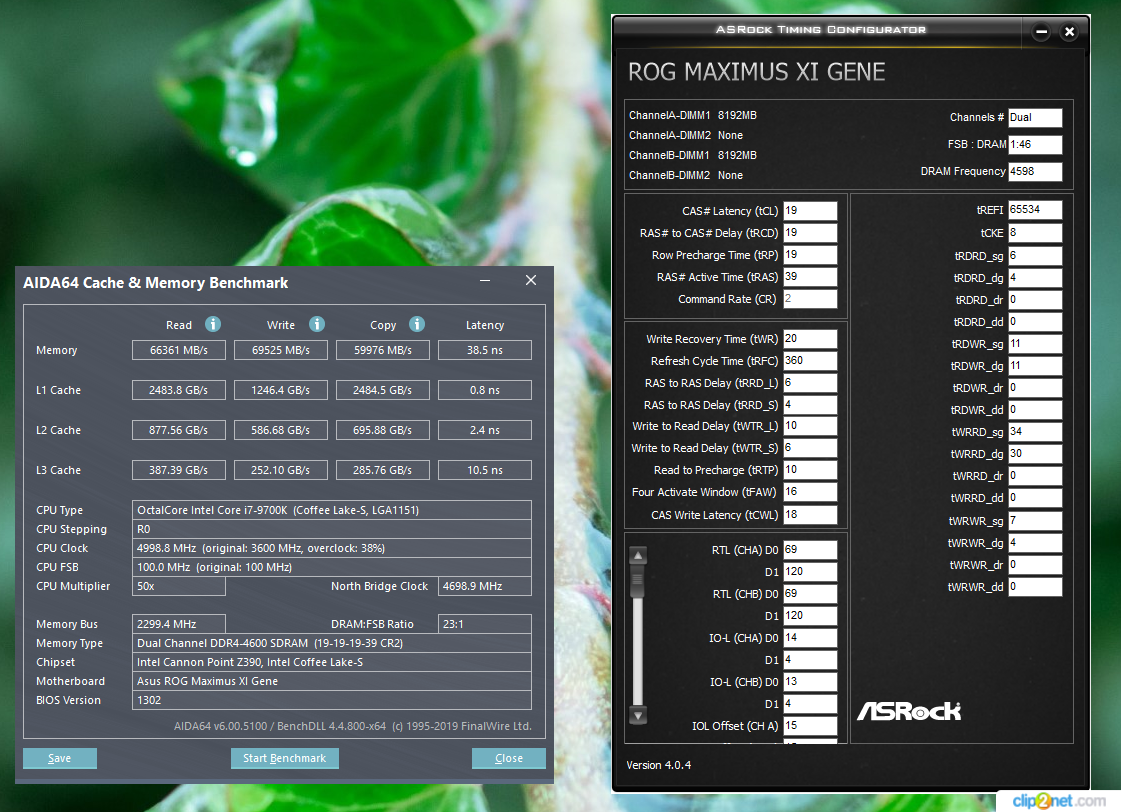Select the tRRD_L field
The width and height of the screenshot is (1121, 812).
(x=810, y=383)
